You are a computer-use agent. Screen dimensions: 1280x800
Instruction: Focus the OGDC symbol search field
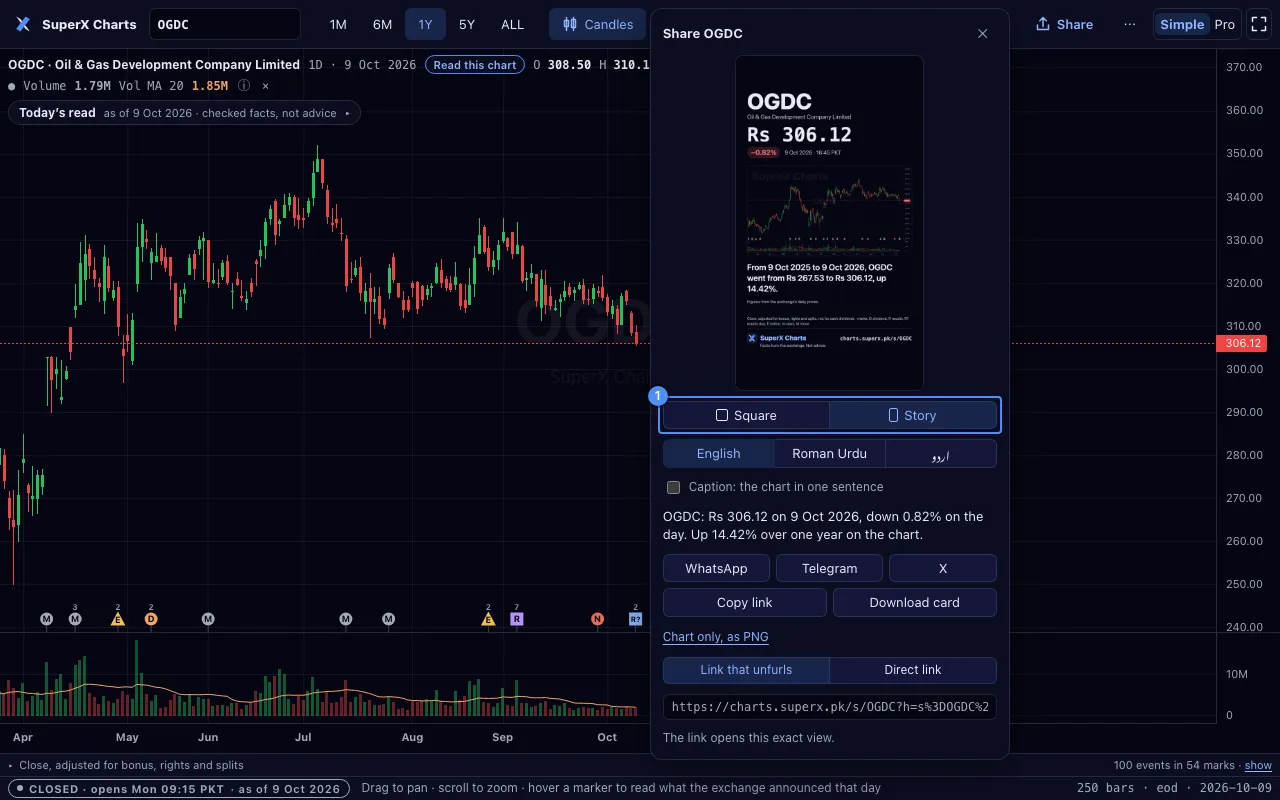pos(225,24)
